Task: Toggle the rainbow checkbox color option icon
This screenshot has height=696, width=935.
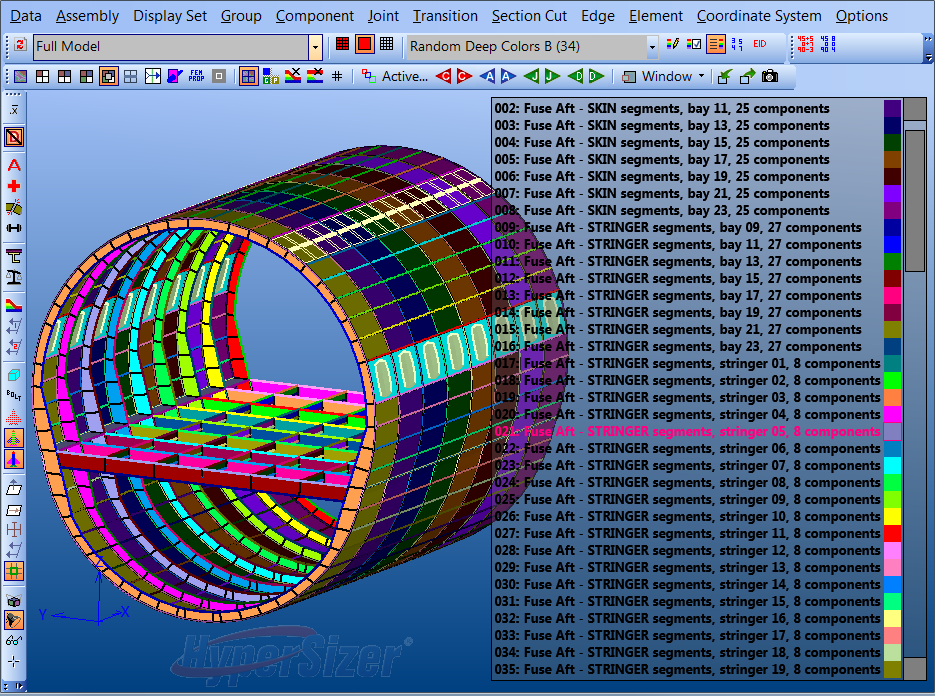Action: tap(693, 45)
